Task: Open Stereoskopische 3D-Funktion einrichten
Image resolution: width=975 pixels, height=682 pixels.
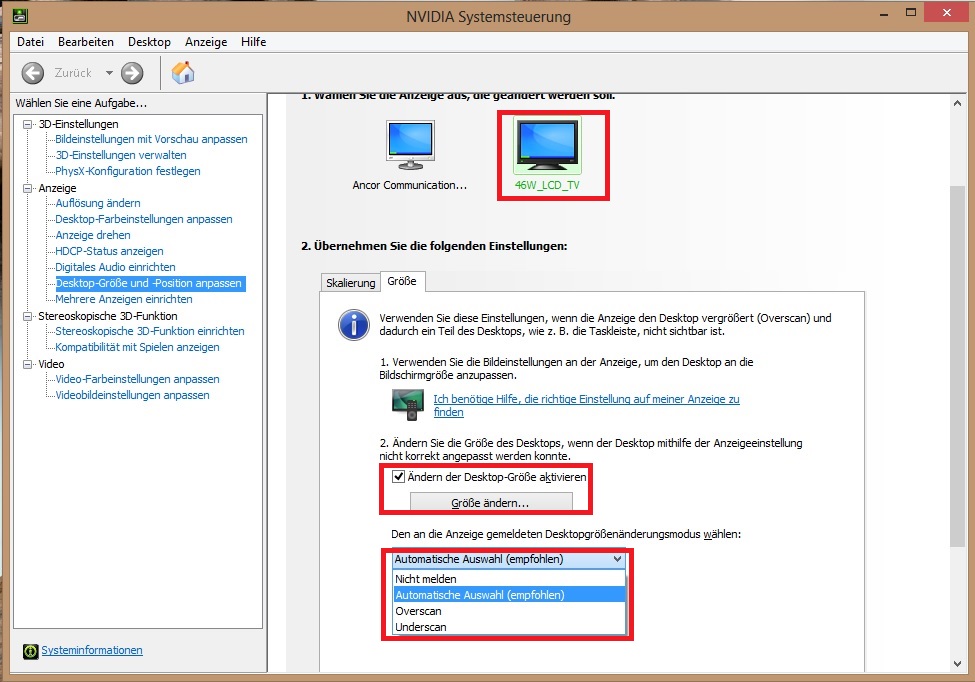Action: pos(149,331)
